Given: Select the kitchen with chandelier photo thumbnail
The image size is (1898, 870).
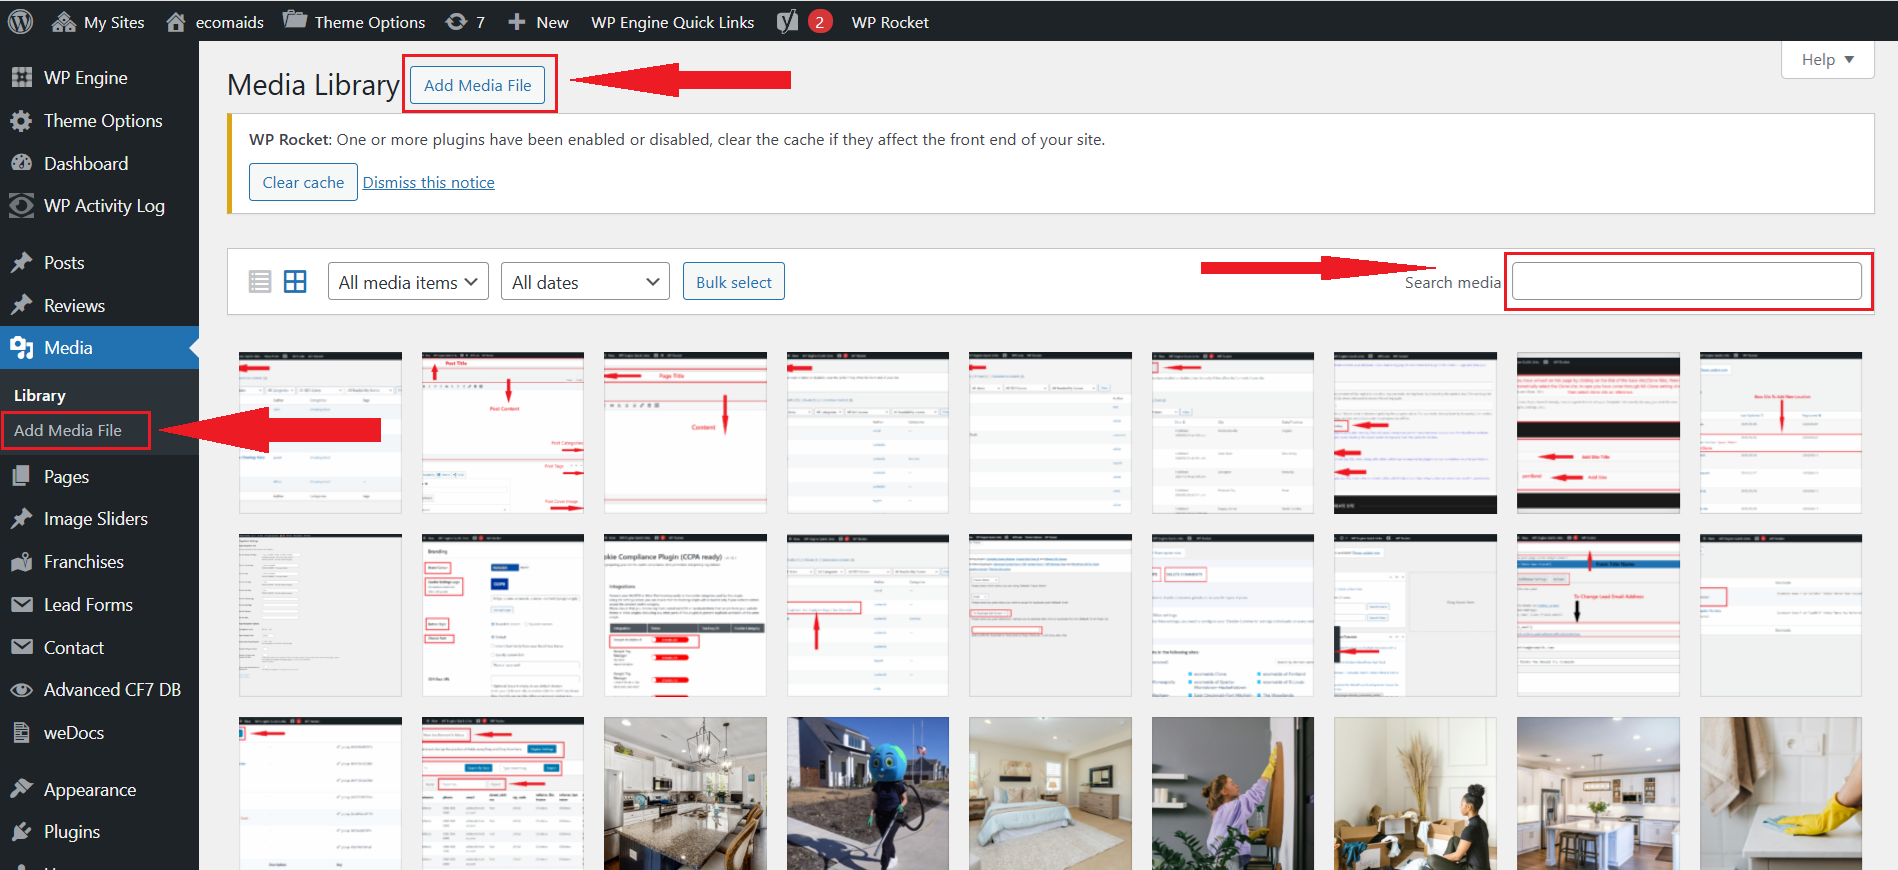Looking at the screenshot, I should pos(685,793).
